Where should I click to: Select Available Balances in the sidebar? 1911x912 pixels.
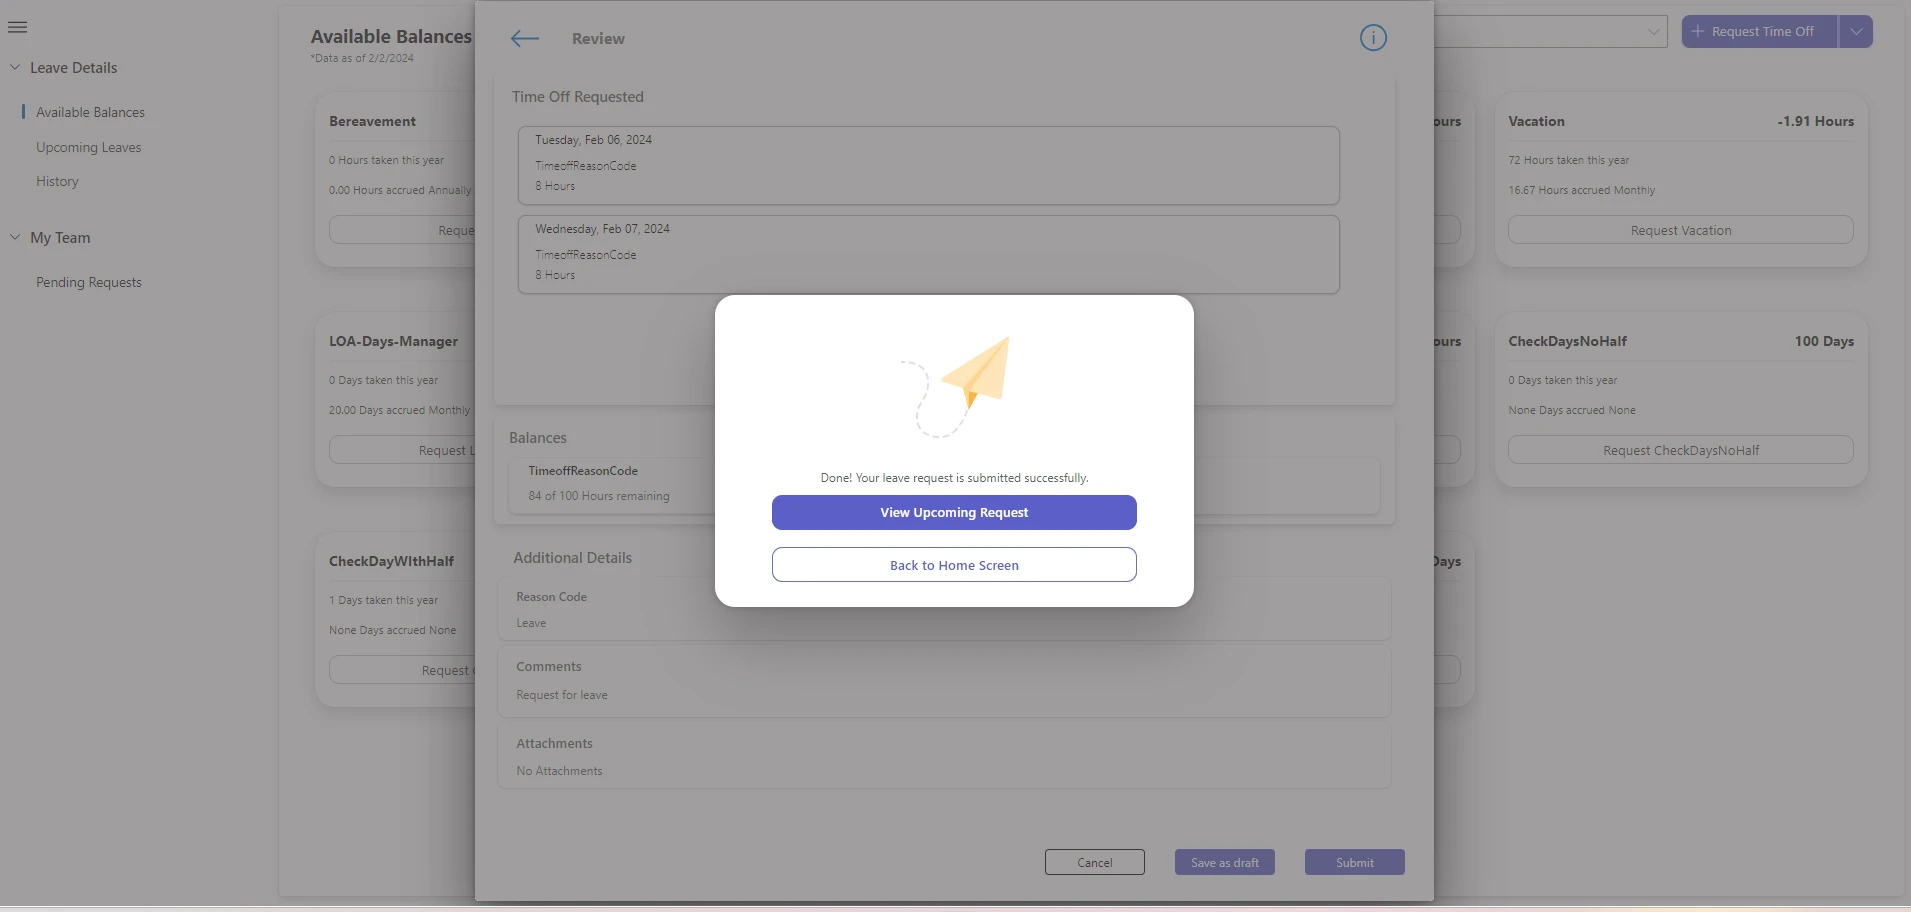click(x=90, y=111)
